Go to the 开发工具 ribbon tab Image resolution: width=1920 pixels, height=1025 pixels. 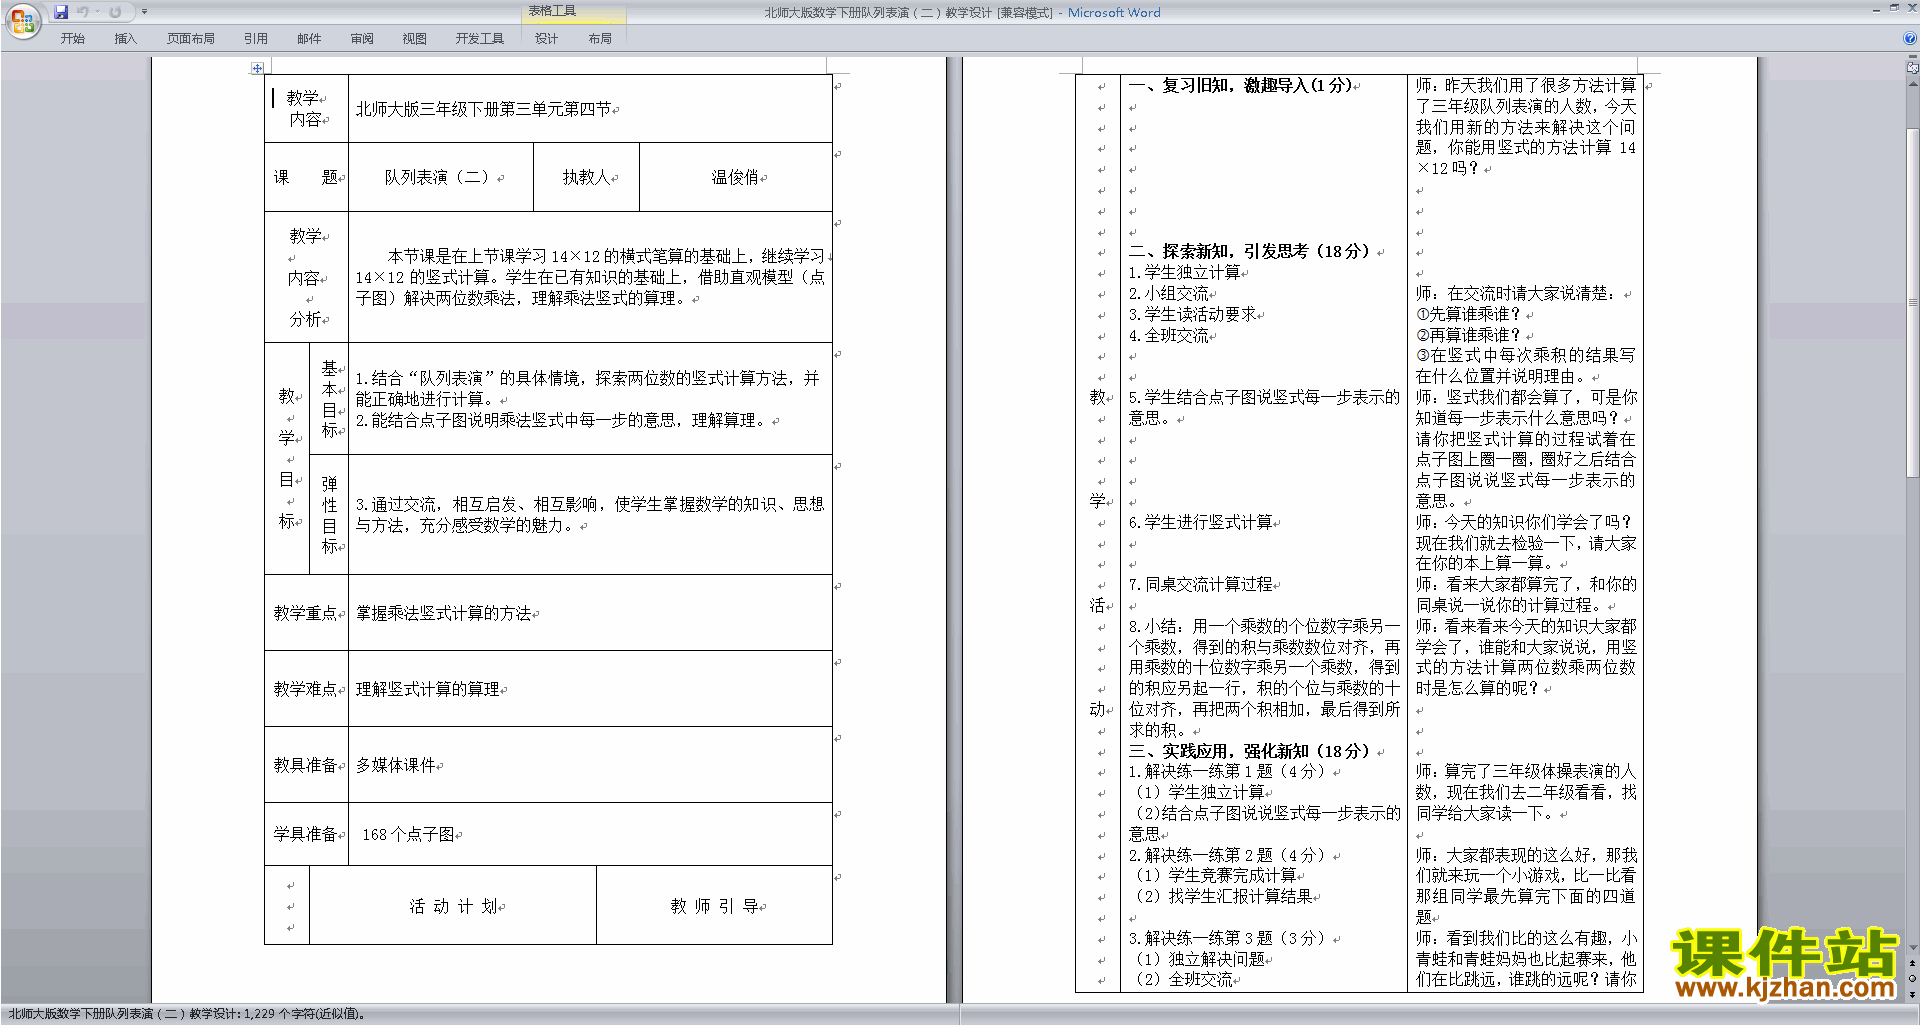[x=480, y=39]
